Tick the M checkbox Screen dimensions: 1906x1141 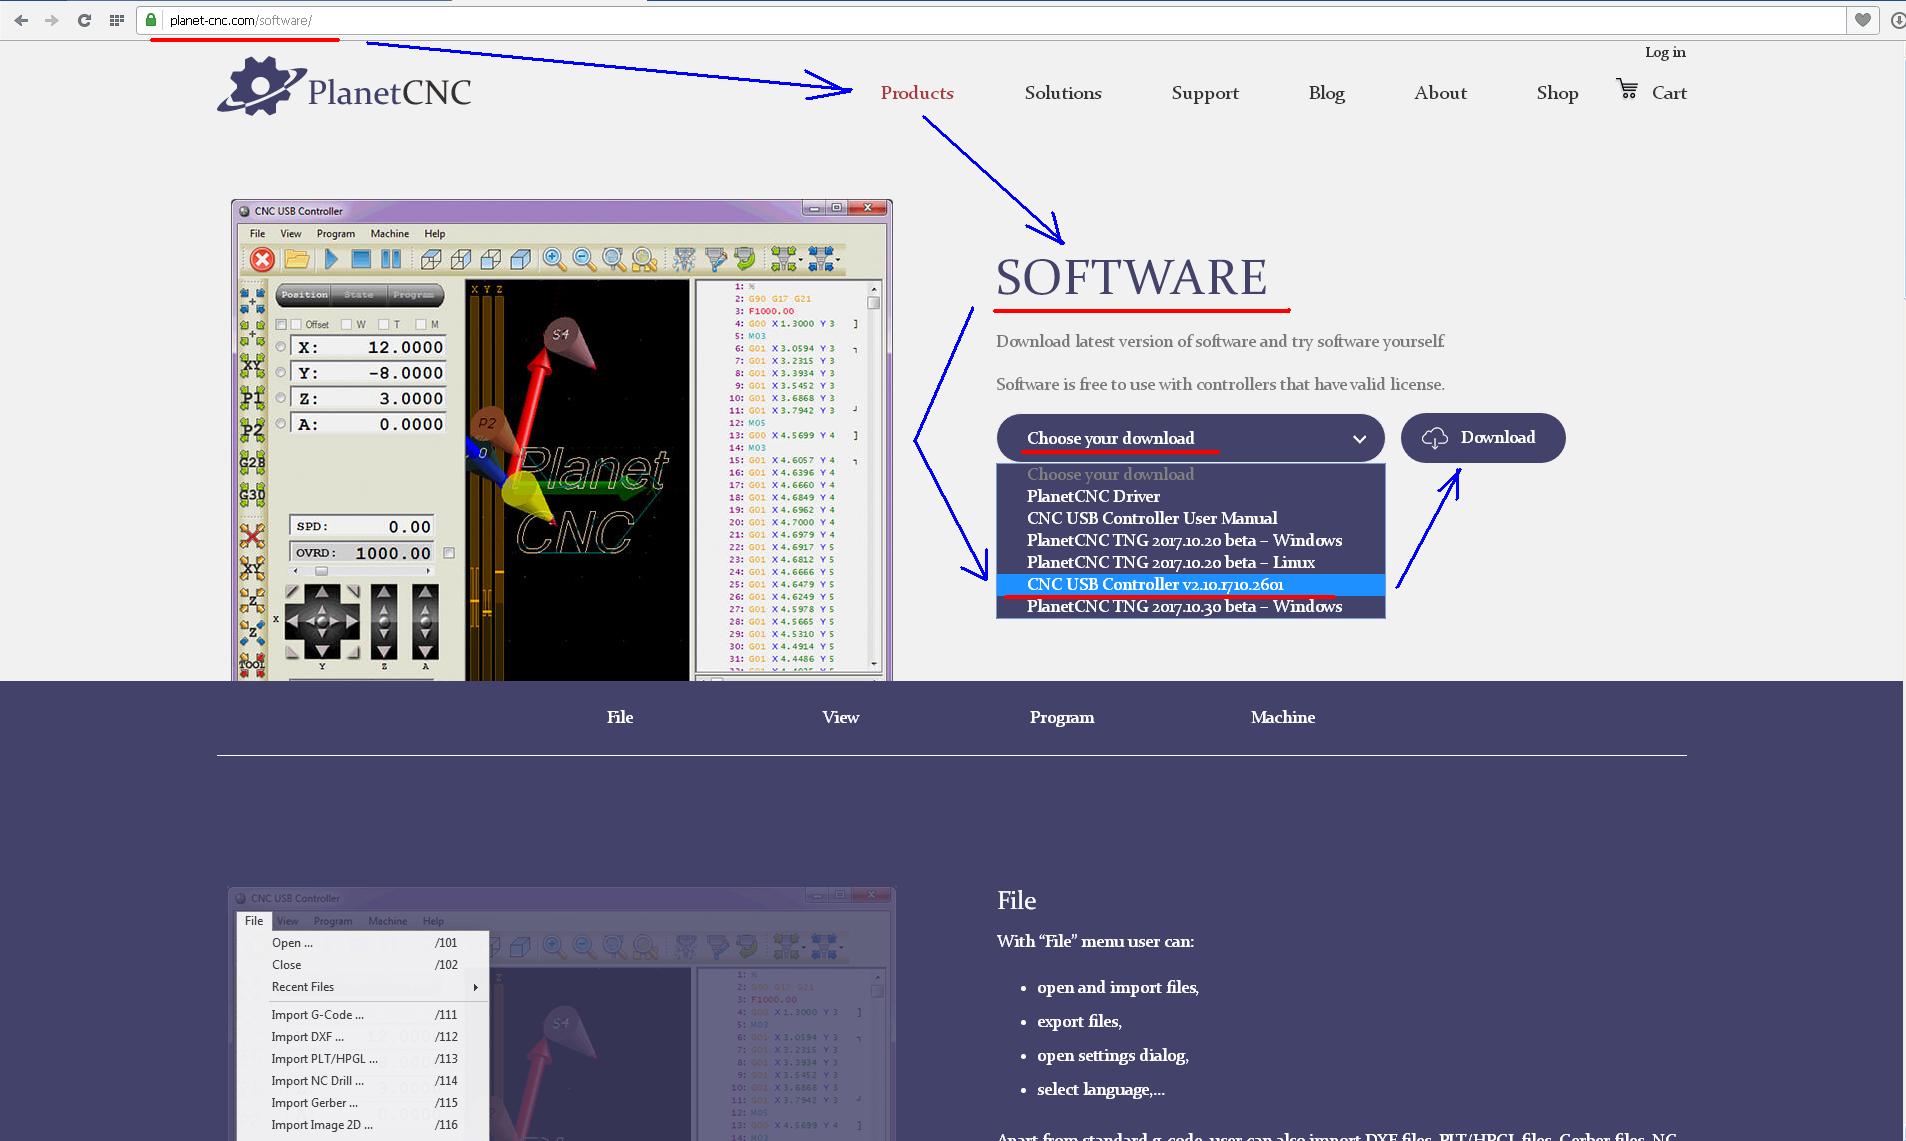pos(421,324)
